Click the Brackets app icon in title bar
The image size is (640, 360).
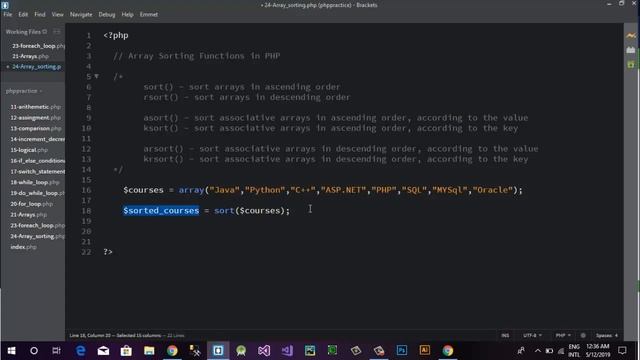(x=5, y=5)
